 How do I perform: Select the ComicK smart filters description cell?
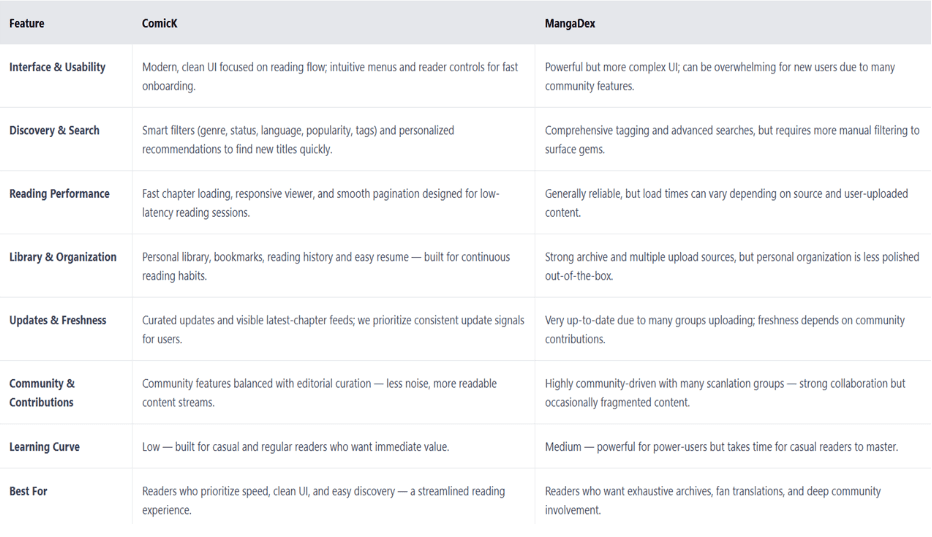click(x=298, y=139)
